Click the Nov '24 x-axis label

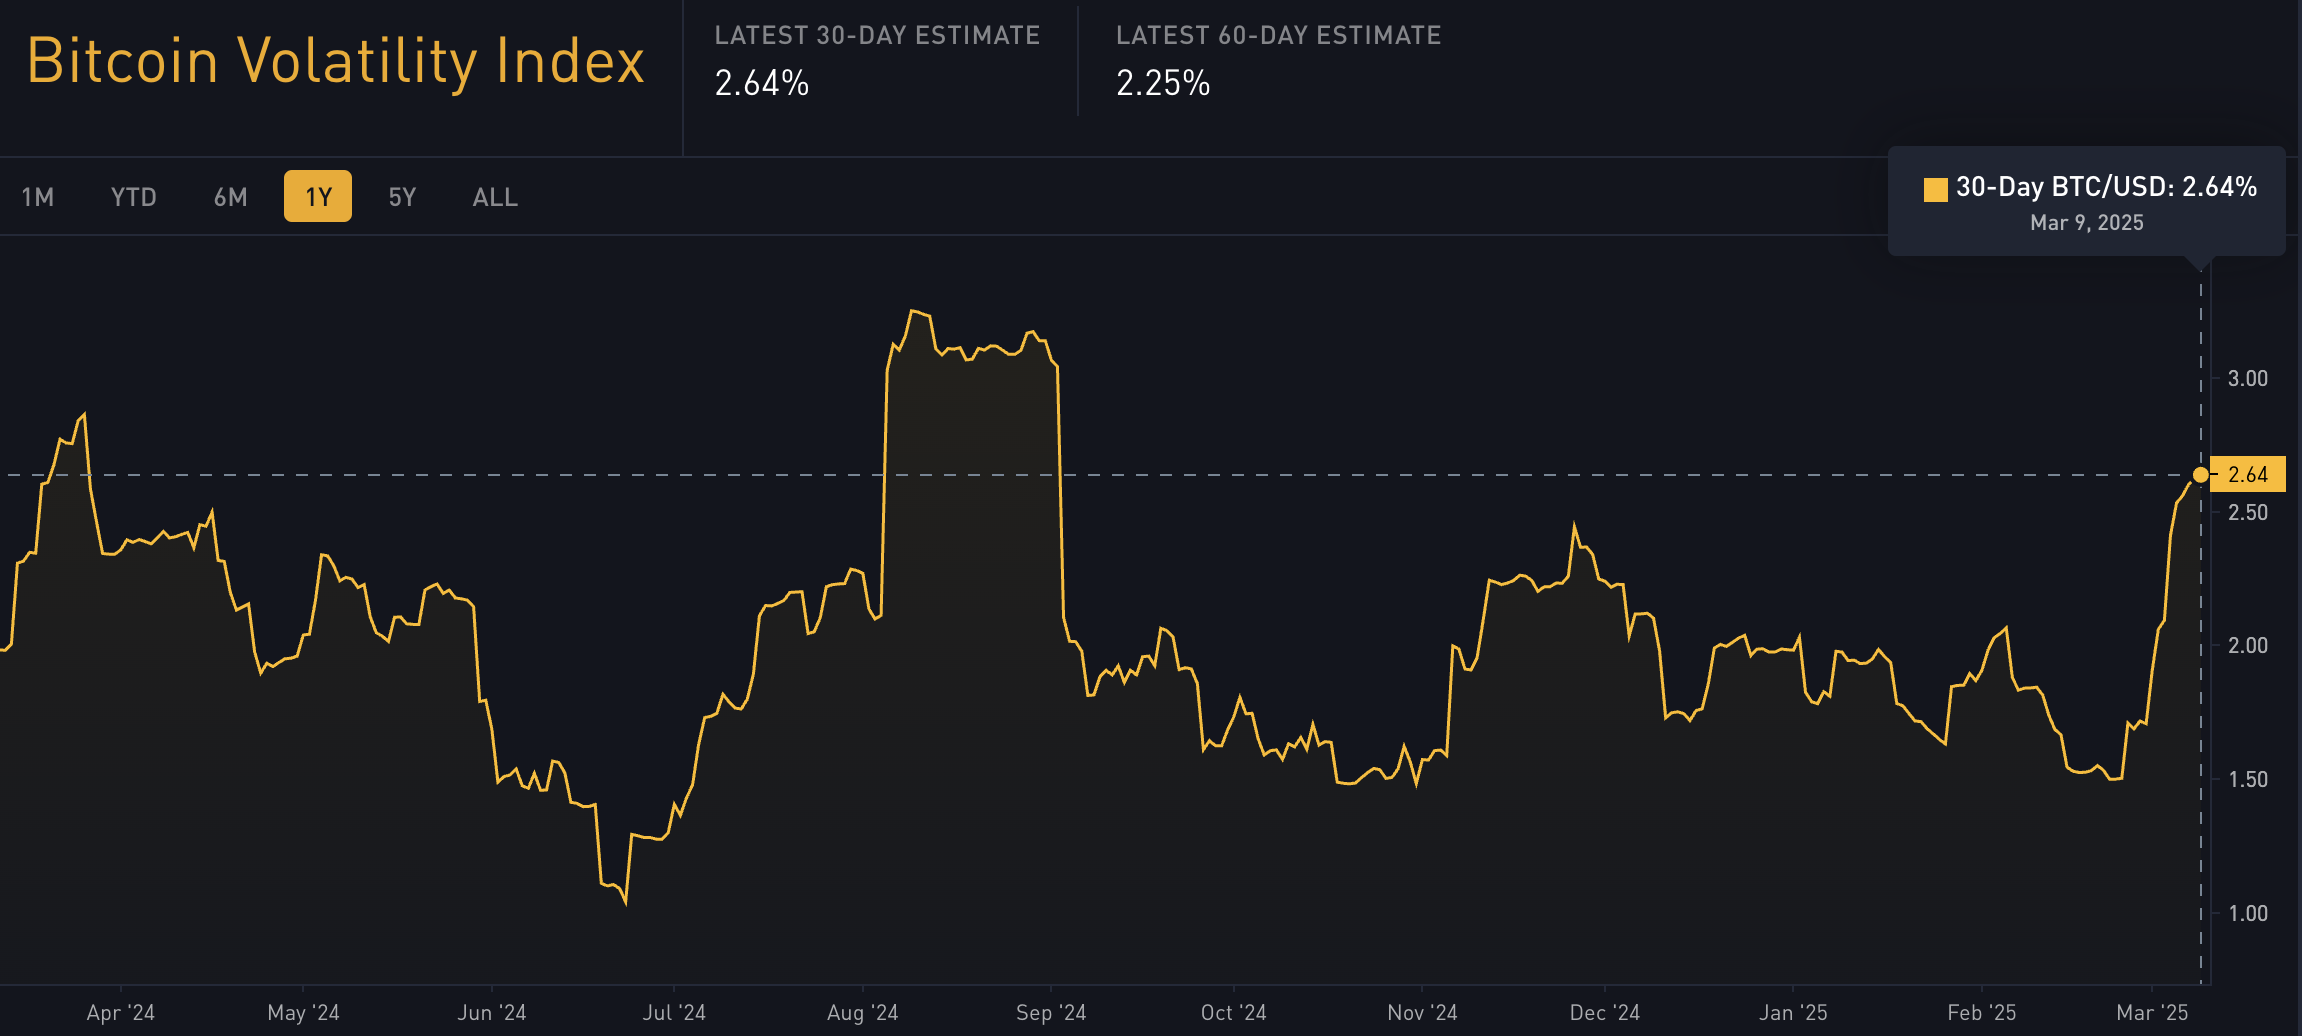click(1423, 1013)
